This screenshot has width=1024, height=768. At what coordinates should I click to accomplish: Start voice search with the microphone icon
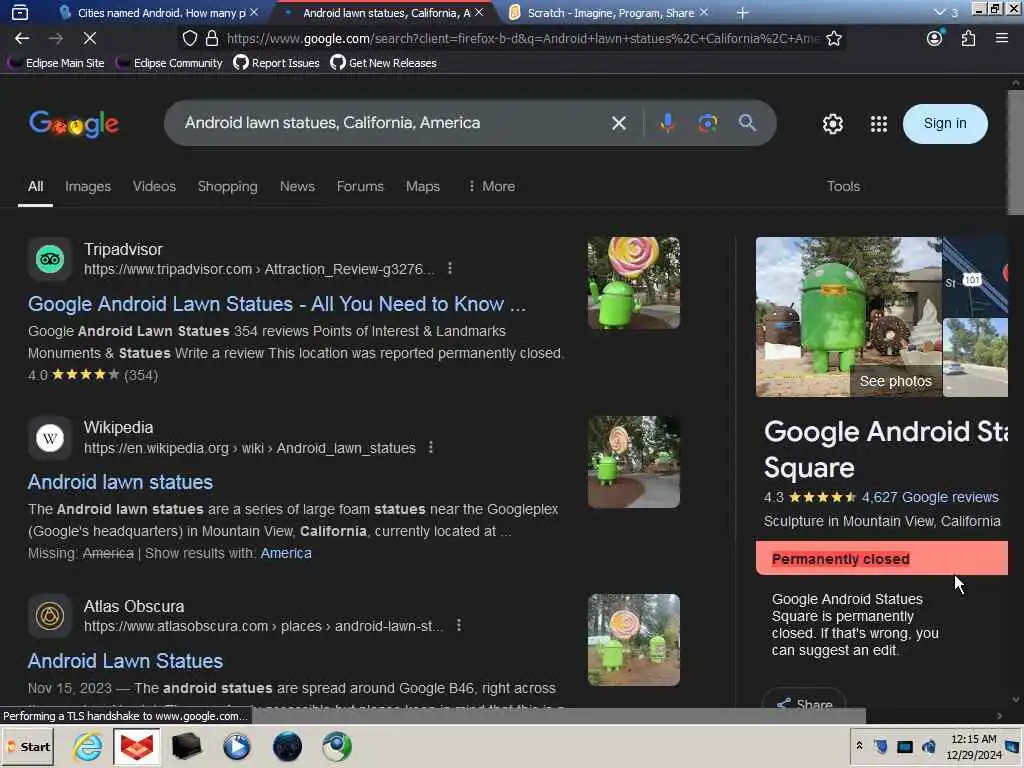pyautogui.click(x=667, y=123)
